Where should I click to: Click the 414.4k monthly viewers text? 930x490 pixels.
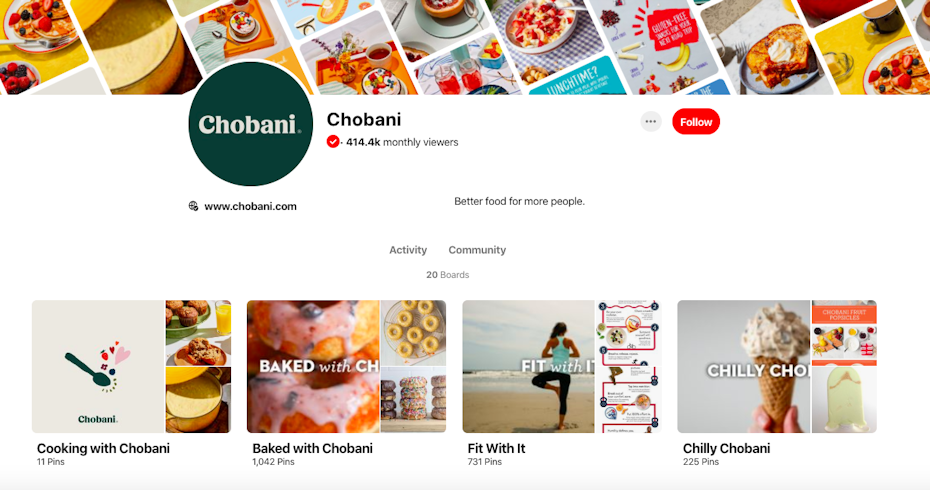pyautogui.click(x=402, y=142)
